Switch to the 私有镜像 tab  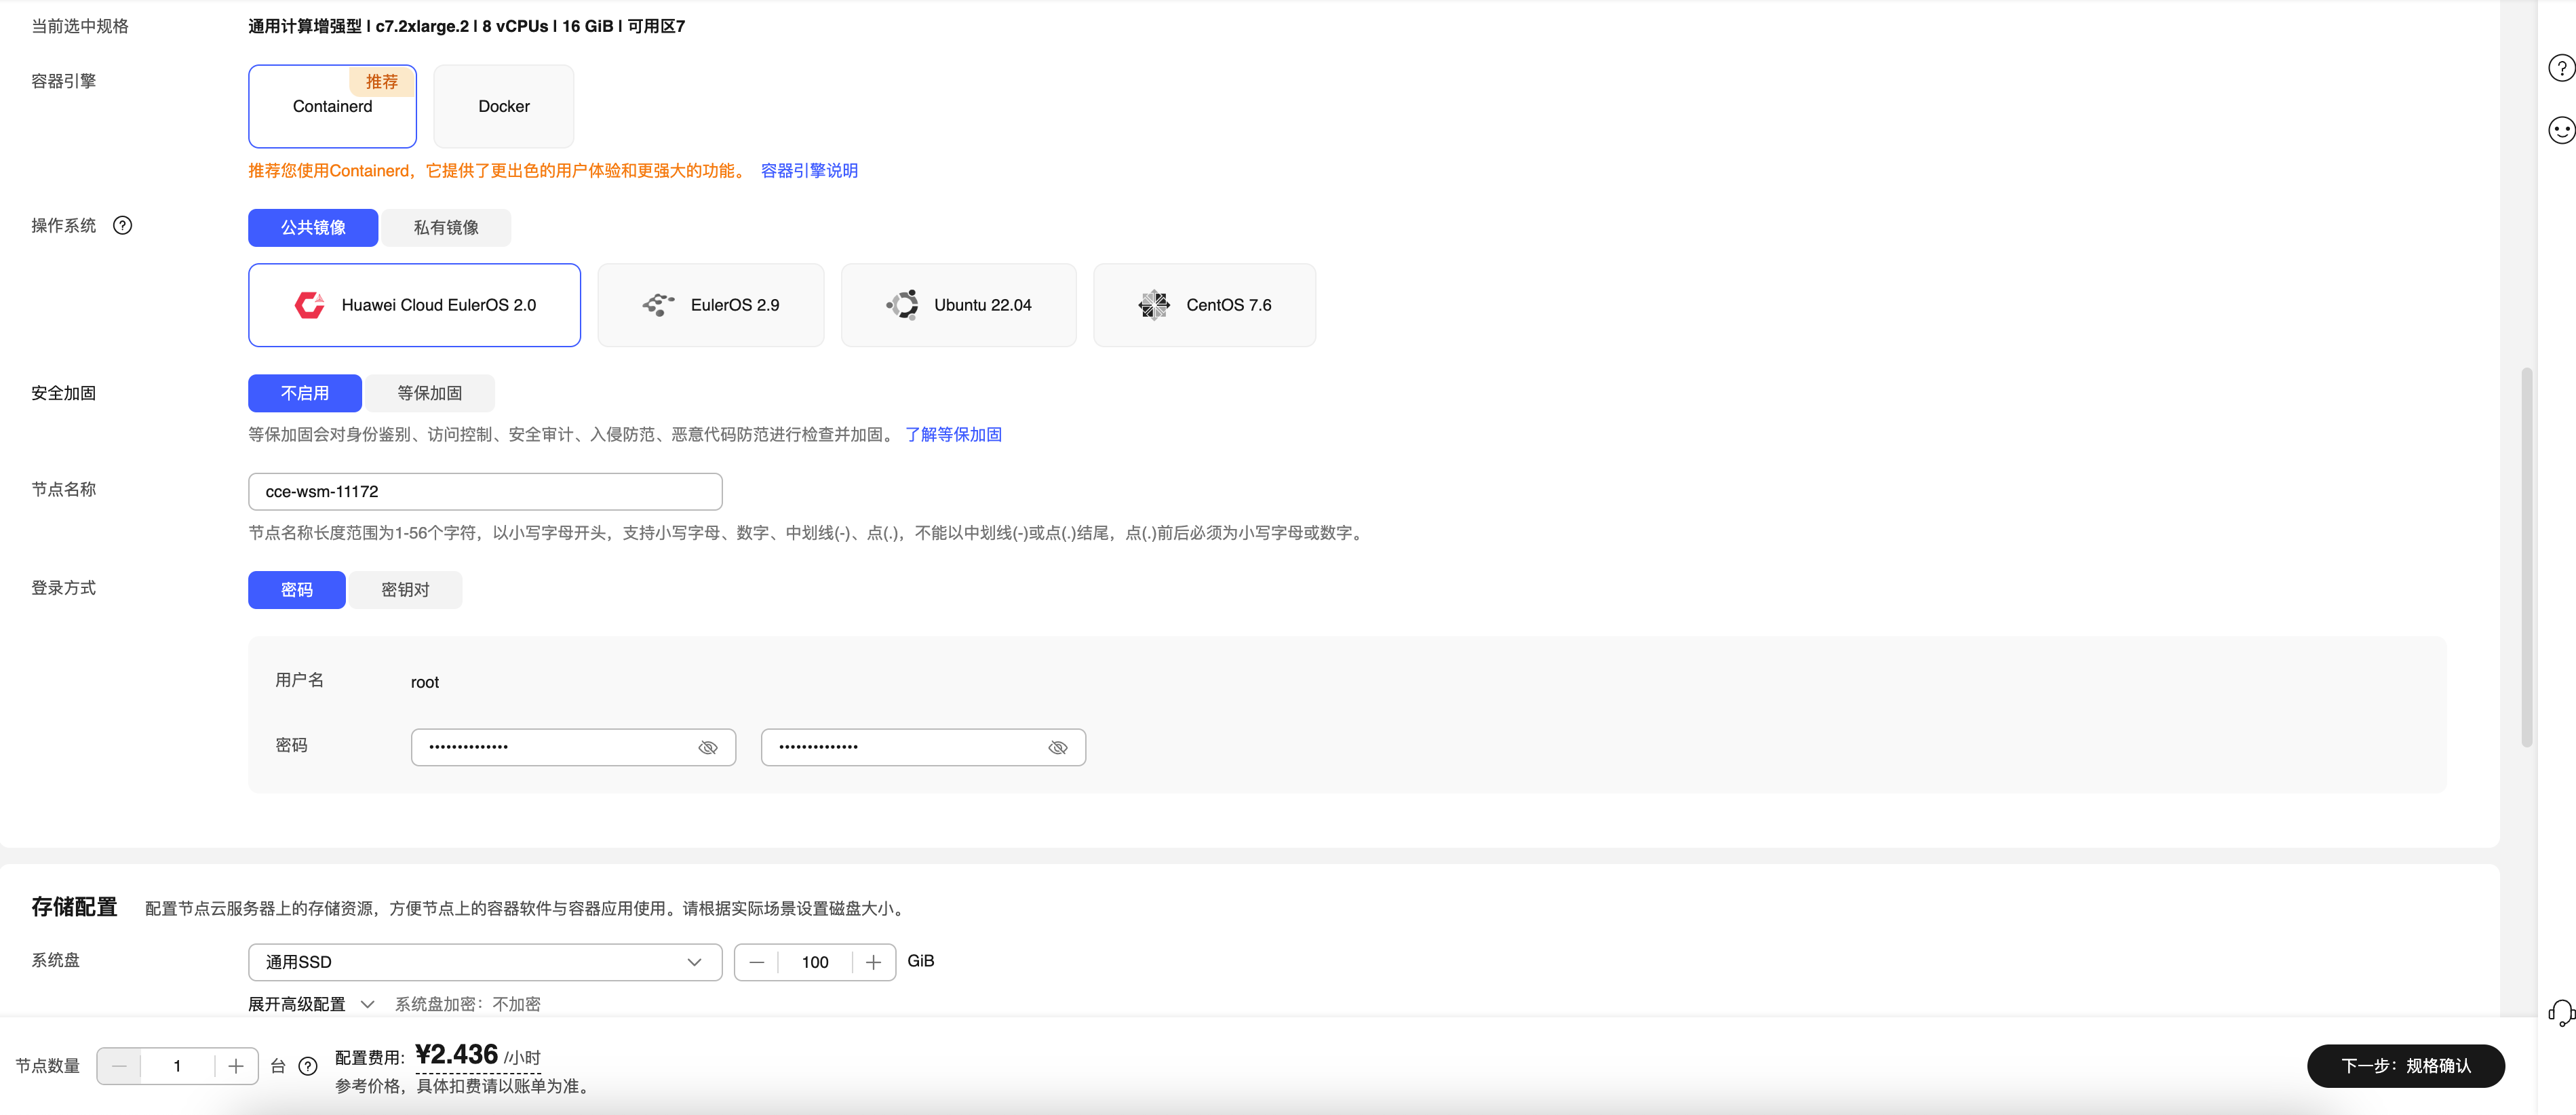click(x=446, y=228)
